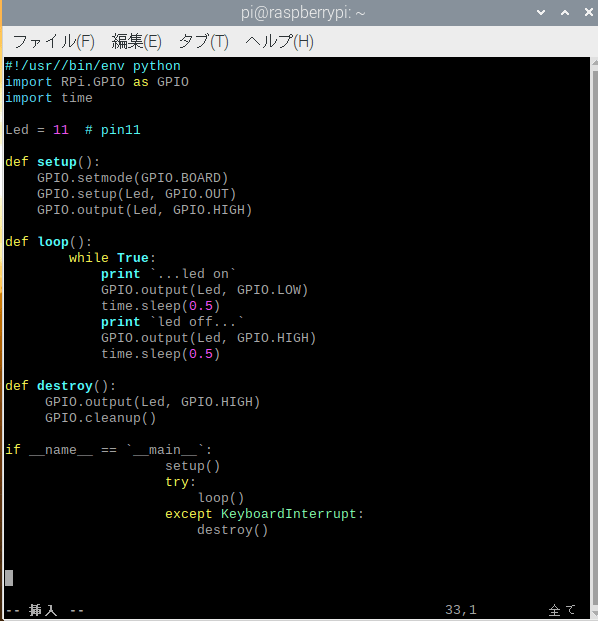The height and width of the screenshot is (621, 598).
Task: Click the line 'GPIO.cleanup()'
Action: coord(101,418)
